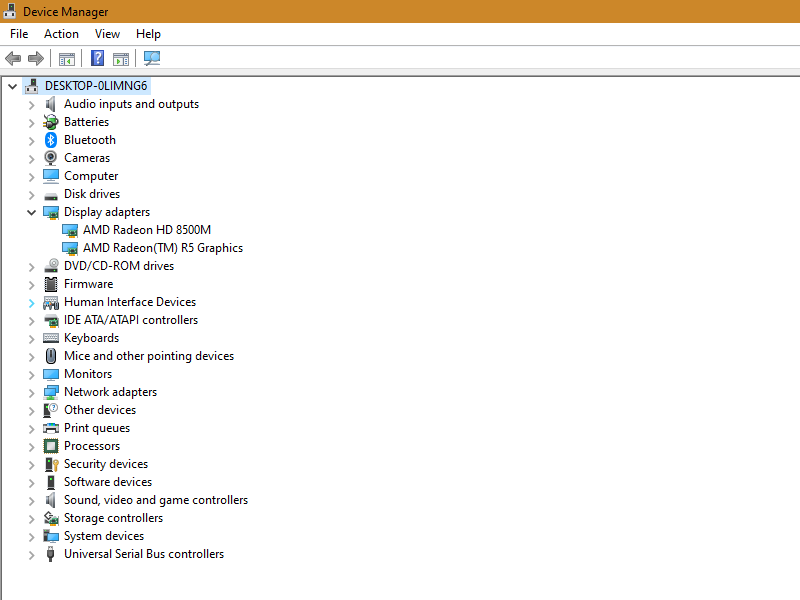The height and width of the screenshot is (600, 800).
Task: Show or hide the console tree icon
Action: pos(67,59)
